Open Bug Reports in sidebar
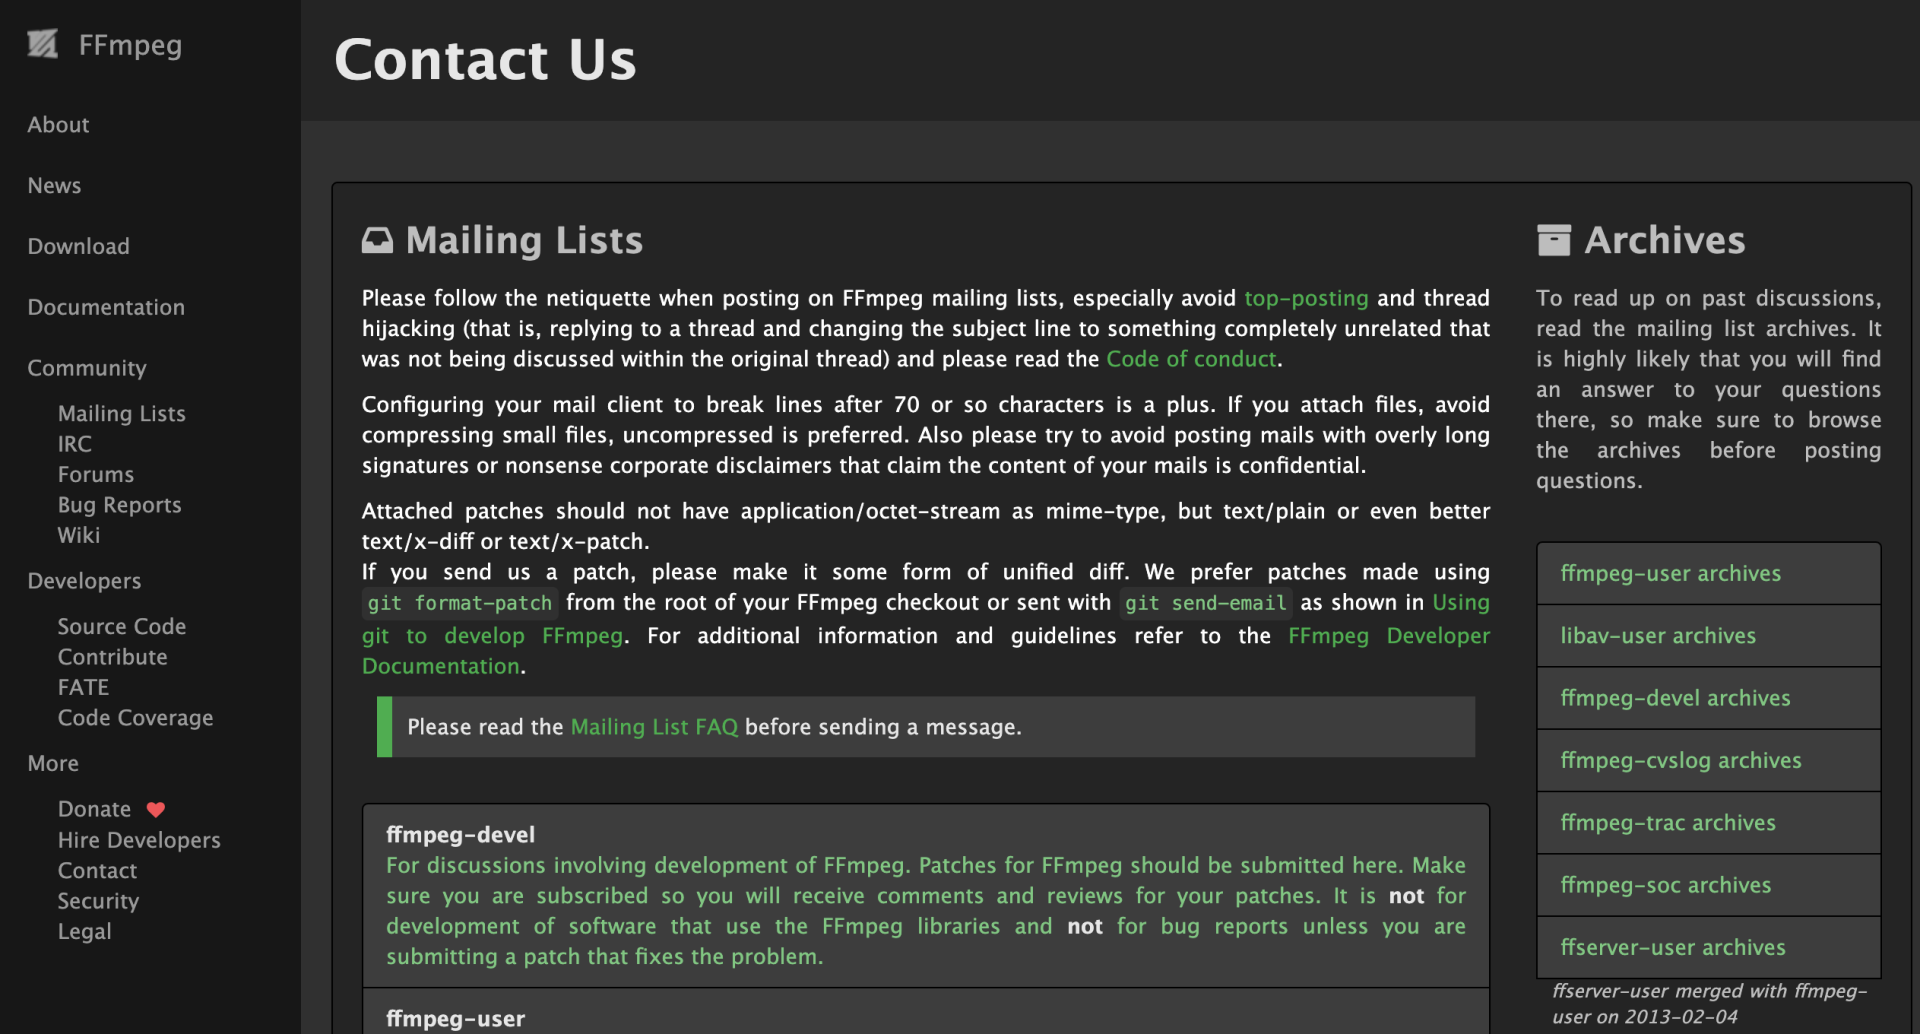 point(119,505)
